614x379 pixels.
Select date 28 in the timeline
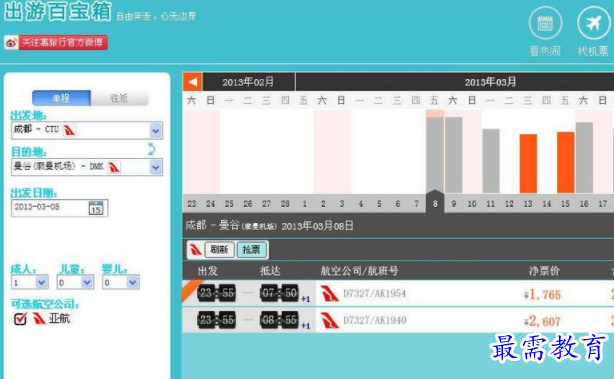[285, 204]
